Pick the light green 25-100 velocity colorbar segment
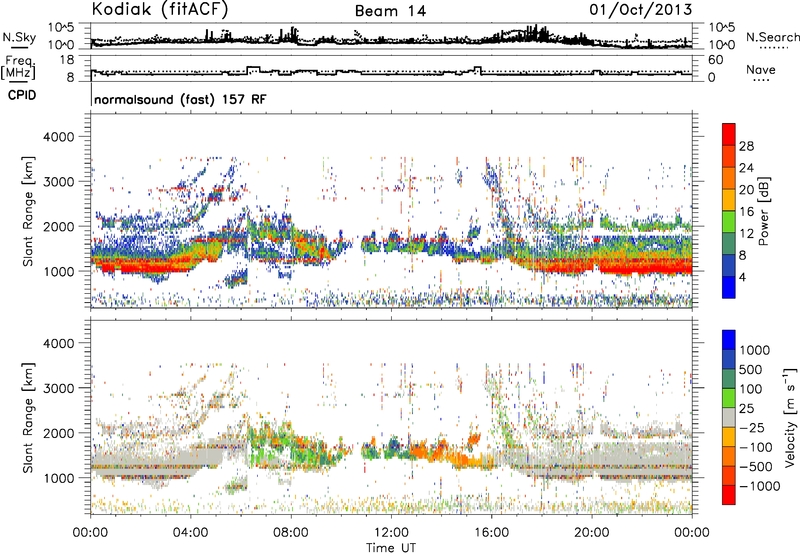 729,398
